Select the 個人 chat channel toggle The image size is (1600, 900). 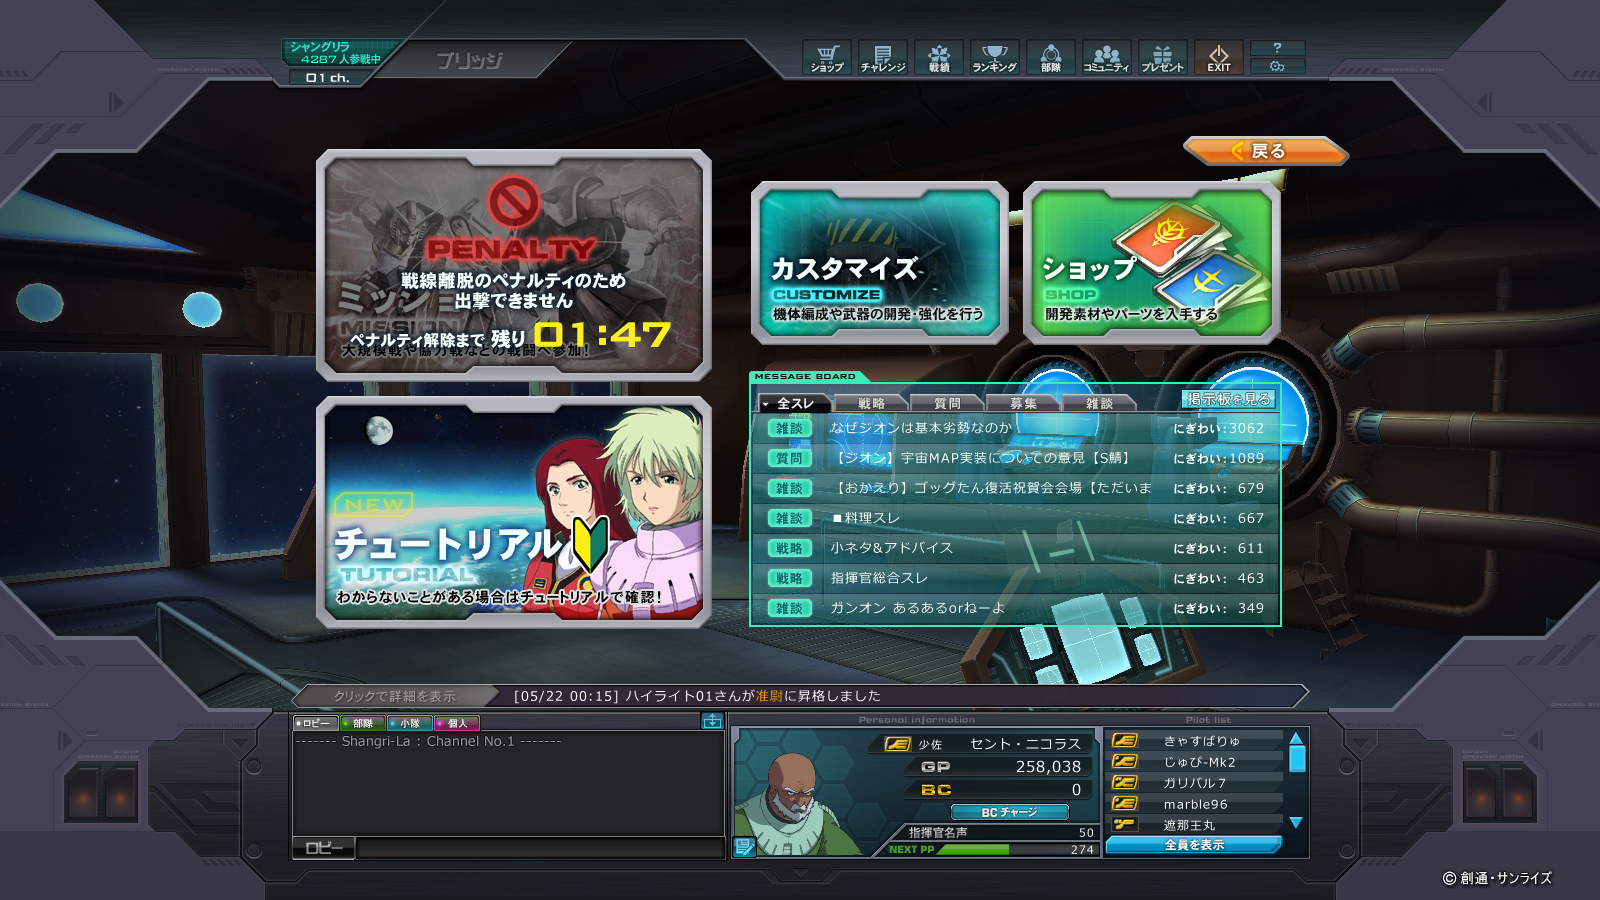click(x=457, y=723)
